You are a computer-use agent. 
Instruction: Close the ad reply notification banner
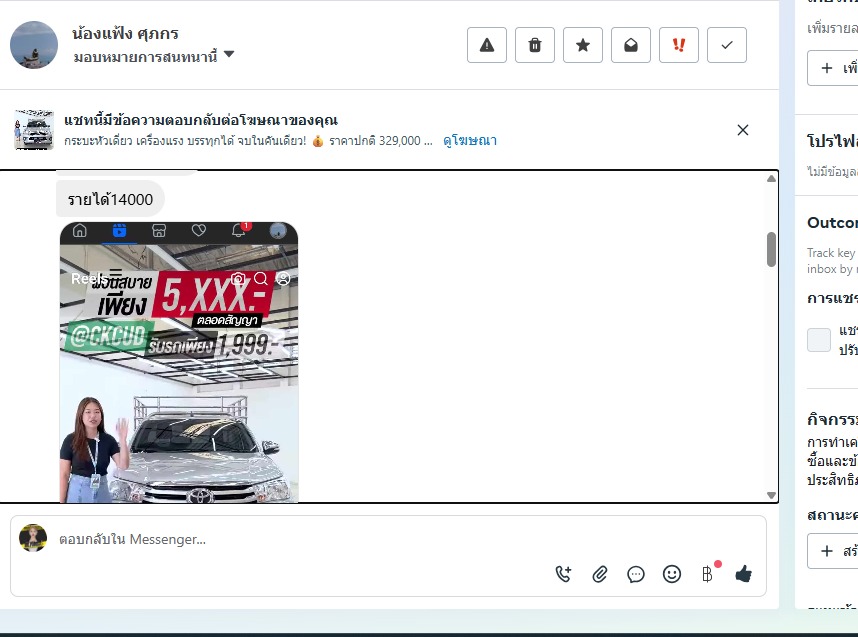(x=743, y=130)
